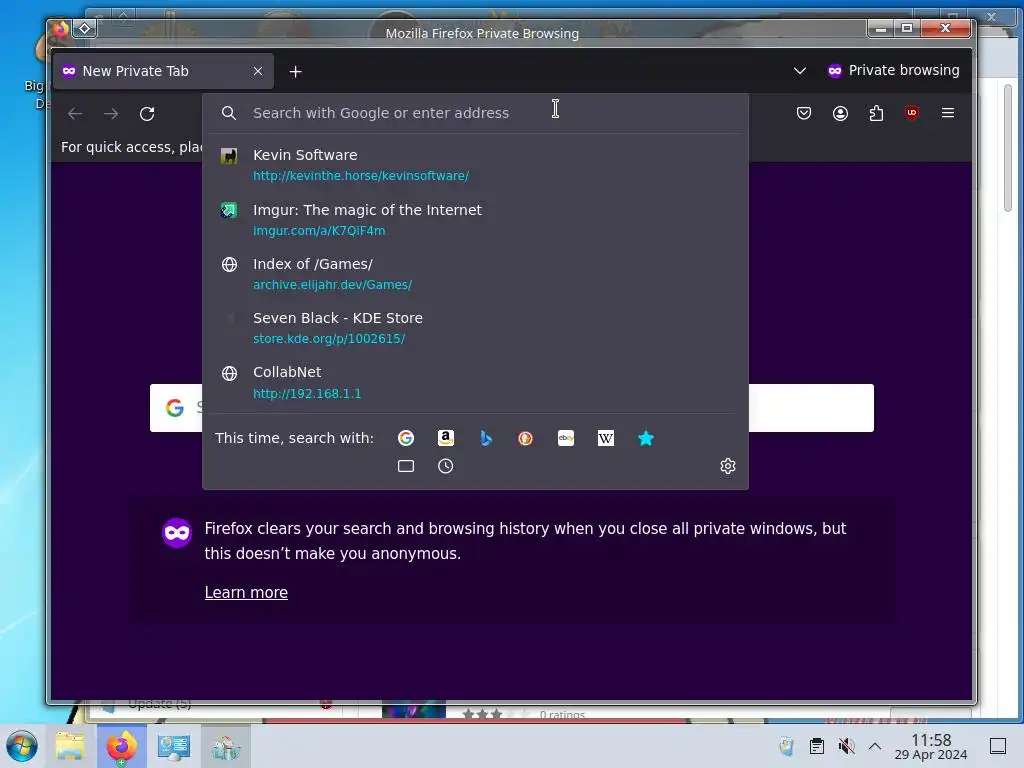Open search settings gear icon
This screenshot has width=1024, height=768.
click(x=728, y=466)
